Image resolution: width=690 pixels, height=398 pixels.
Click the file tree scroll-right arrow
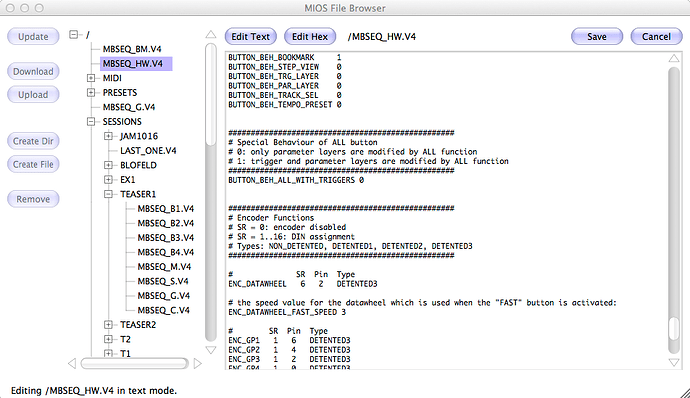pyautogui.click(x=198, y=363)
